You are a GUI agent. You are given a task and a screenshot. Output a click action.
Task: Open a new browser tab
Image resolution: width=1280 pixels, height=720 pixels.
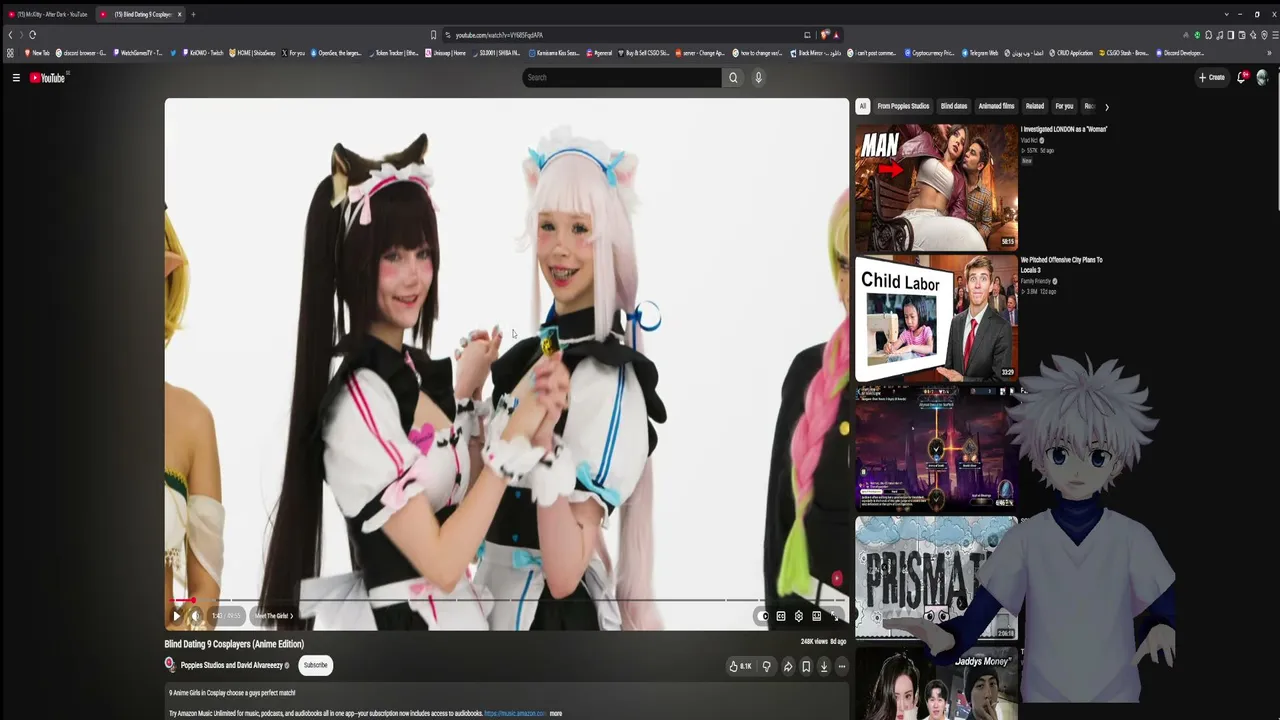[x=193, y=14]
